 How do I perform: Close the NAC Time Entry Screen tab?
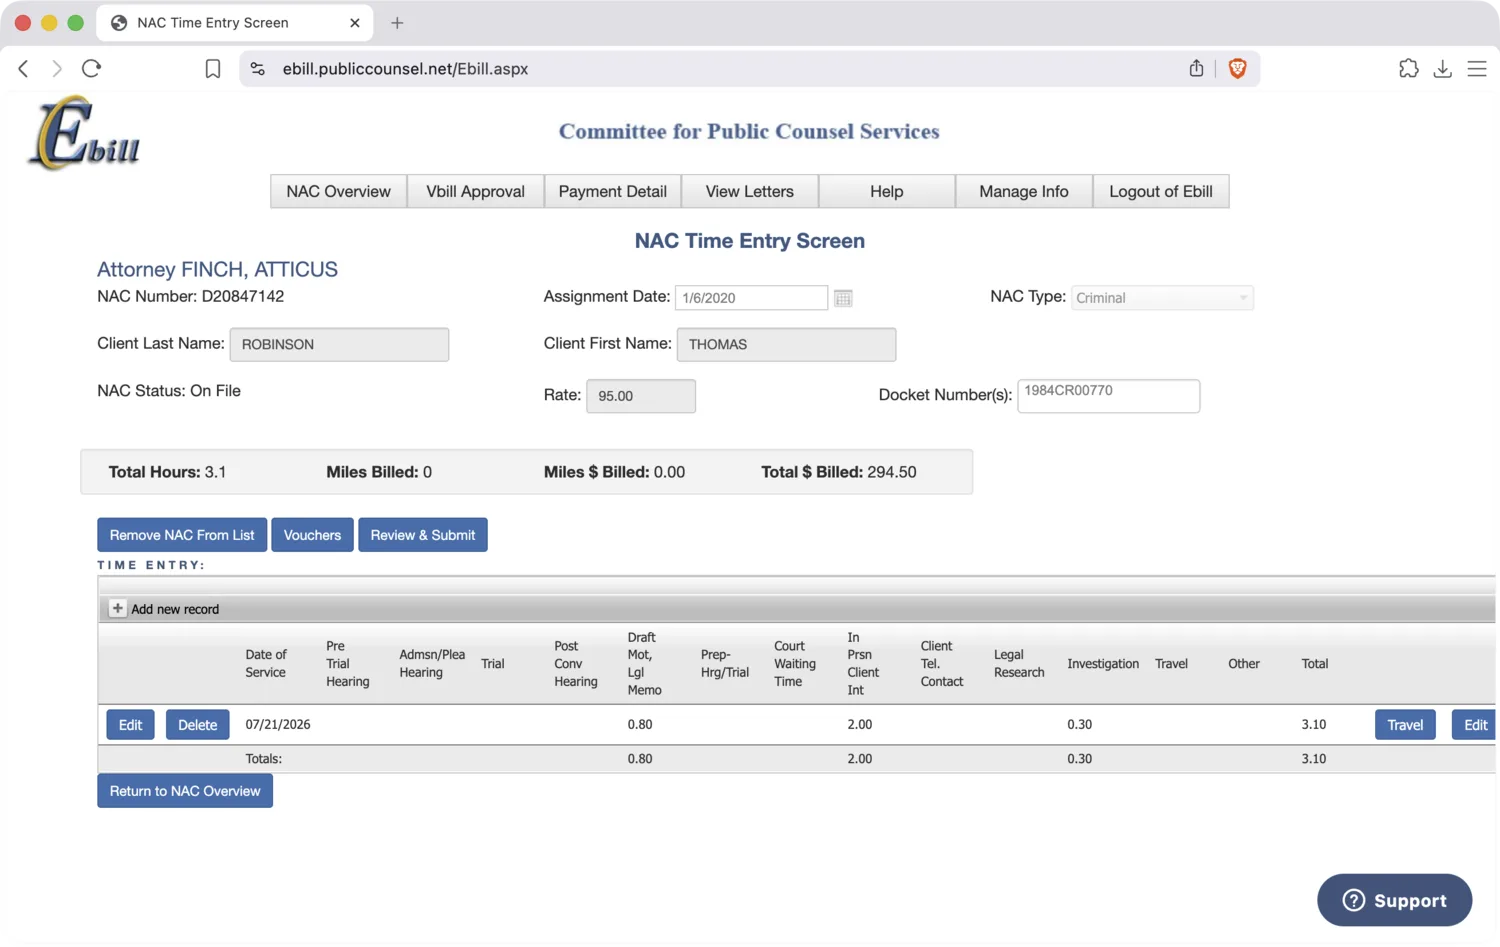pos(355,22)
